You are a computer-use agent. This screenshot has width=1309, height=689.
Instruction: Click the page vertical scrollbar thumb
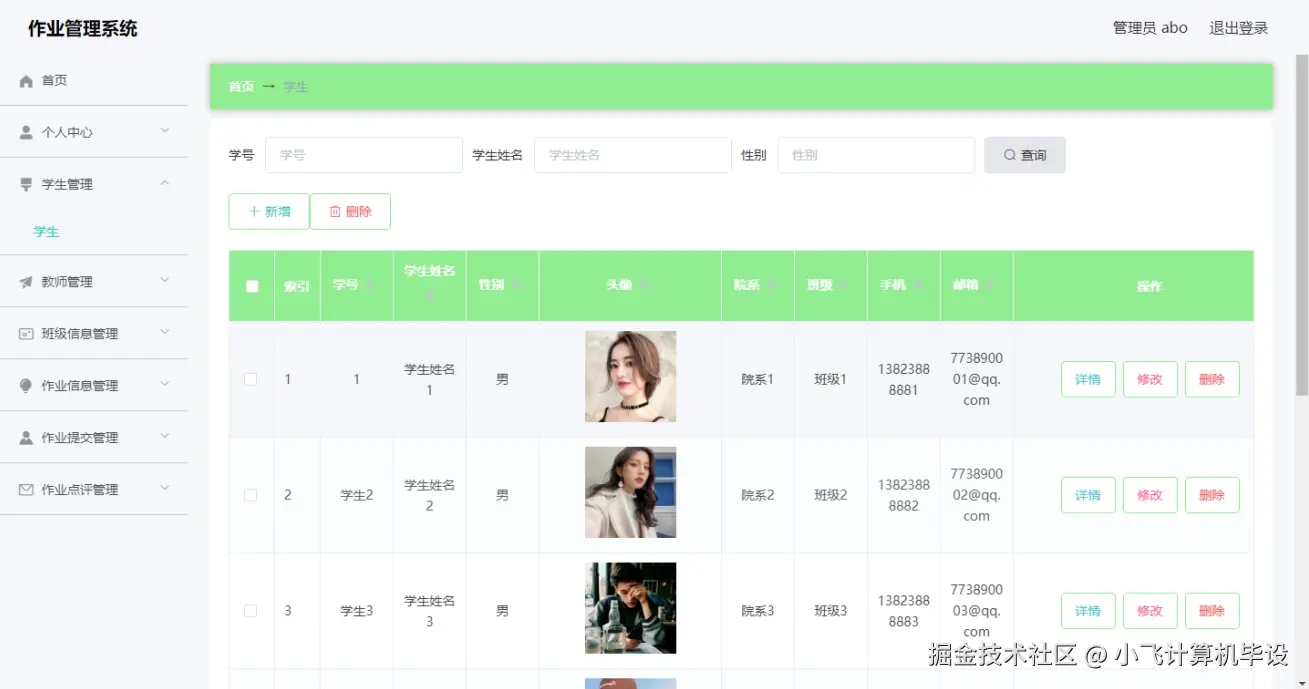click(1301, 224)
